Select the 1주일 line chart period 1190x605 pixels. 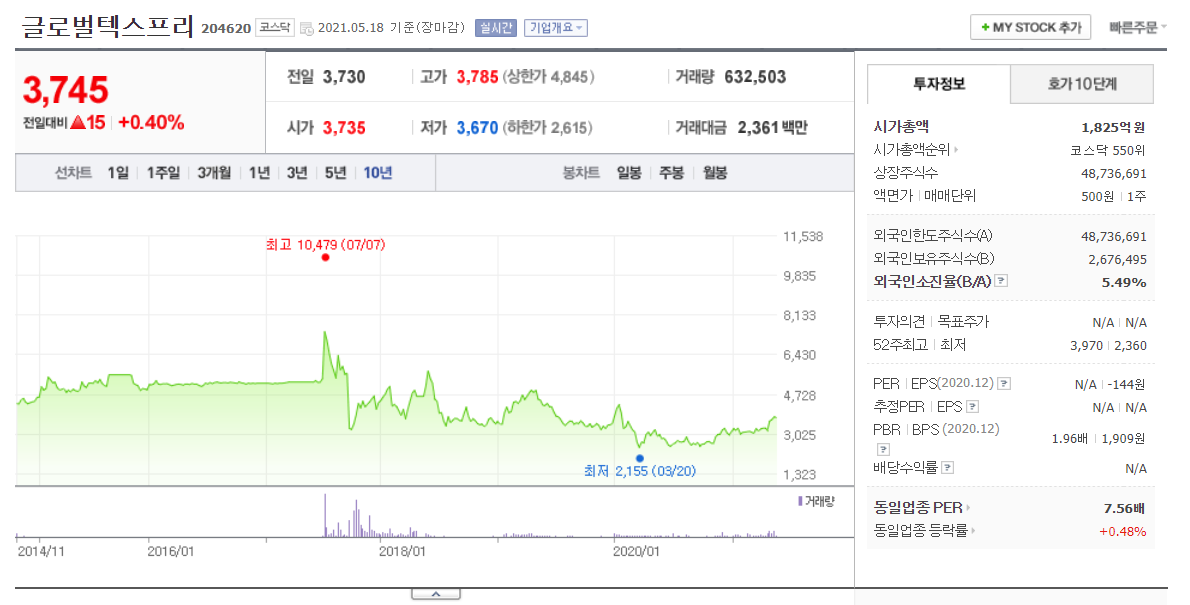pyautogui.click(x=163, y=173)
